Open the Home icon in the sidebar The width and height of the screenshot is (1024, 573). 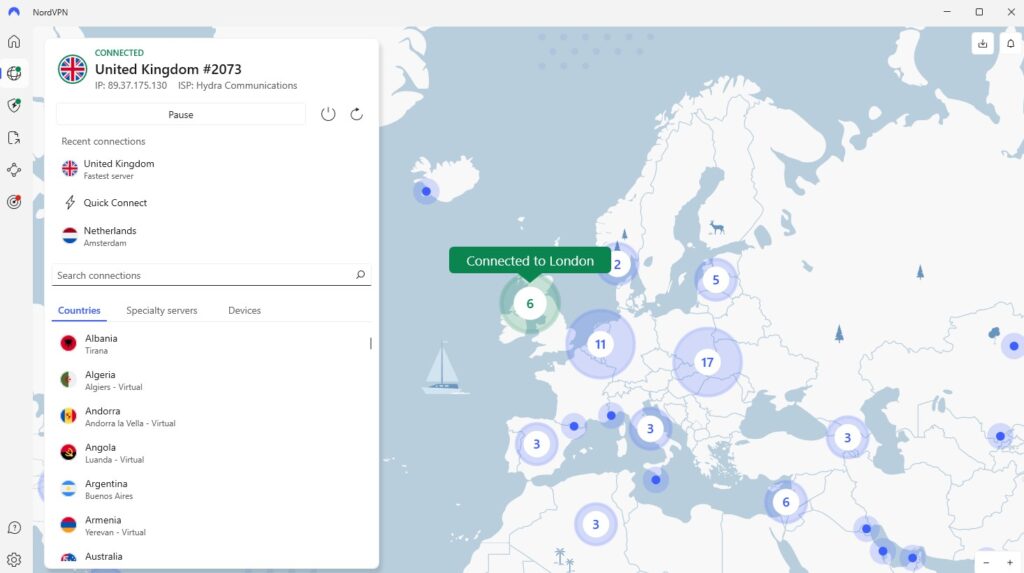coord(14,42)
